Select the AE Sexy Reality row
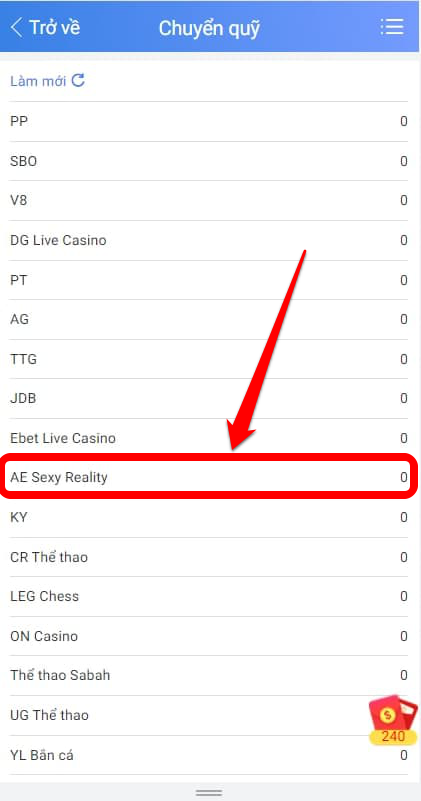The width and height of the screenshot is (421, 801). [x=209, y=478]
